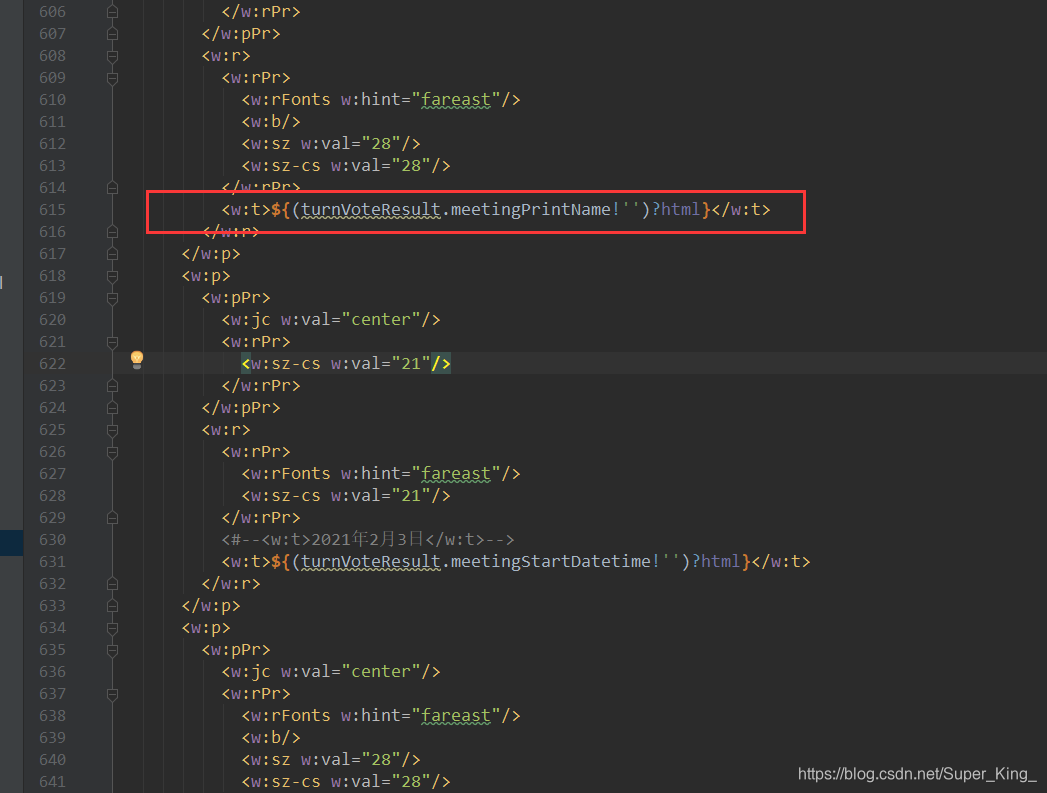Click w:sz-cs value "28" on line 613
This screenshot has height=793, width=1047.
click(411, 166)
